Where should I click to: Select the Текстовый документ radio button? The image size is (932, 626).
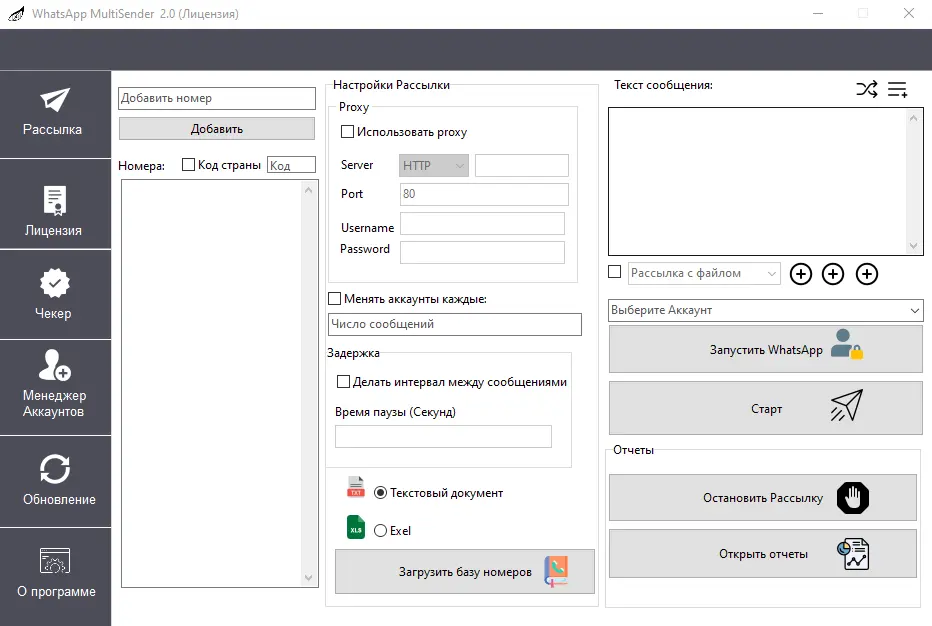pos(380,493)
